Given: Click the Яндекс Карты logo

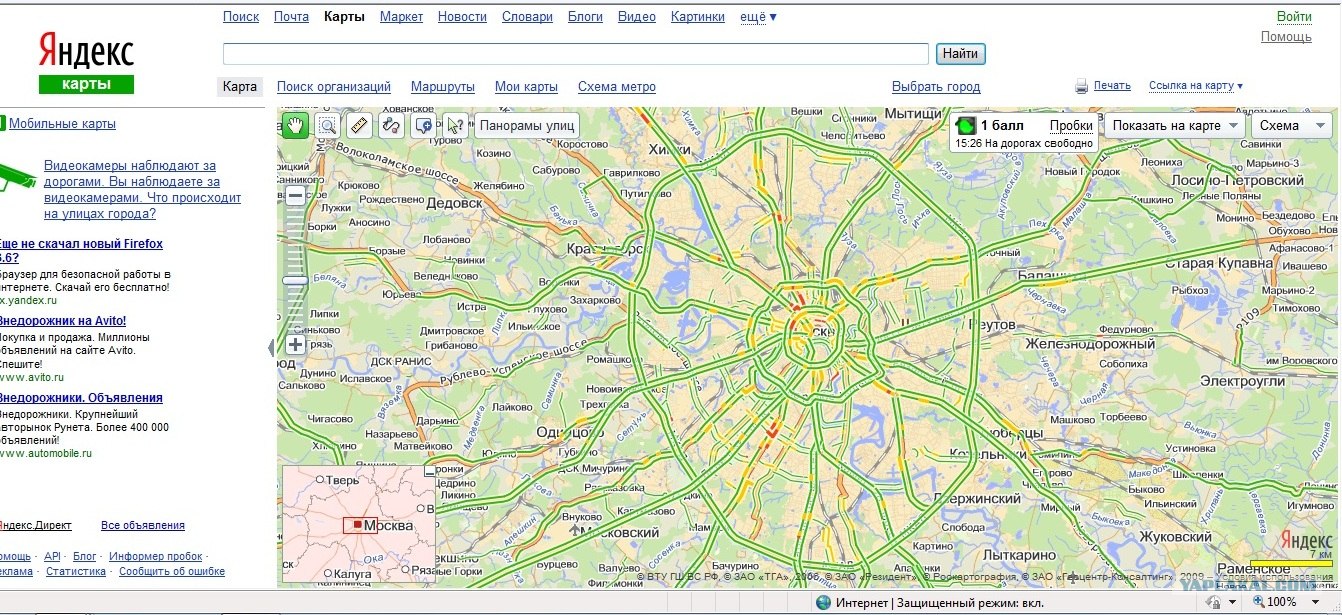Looking at the screenshot, I should [x=86, y=62].
